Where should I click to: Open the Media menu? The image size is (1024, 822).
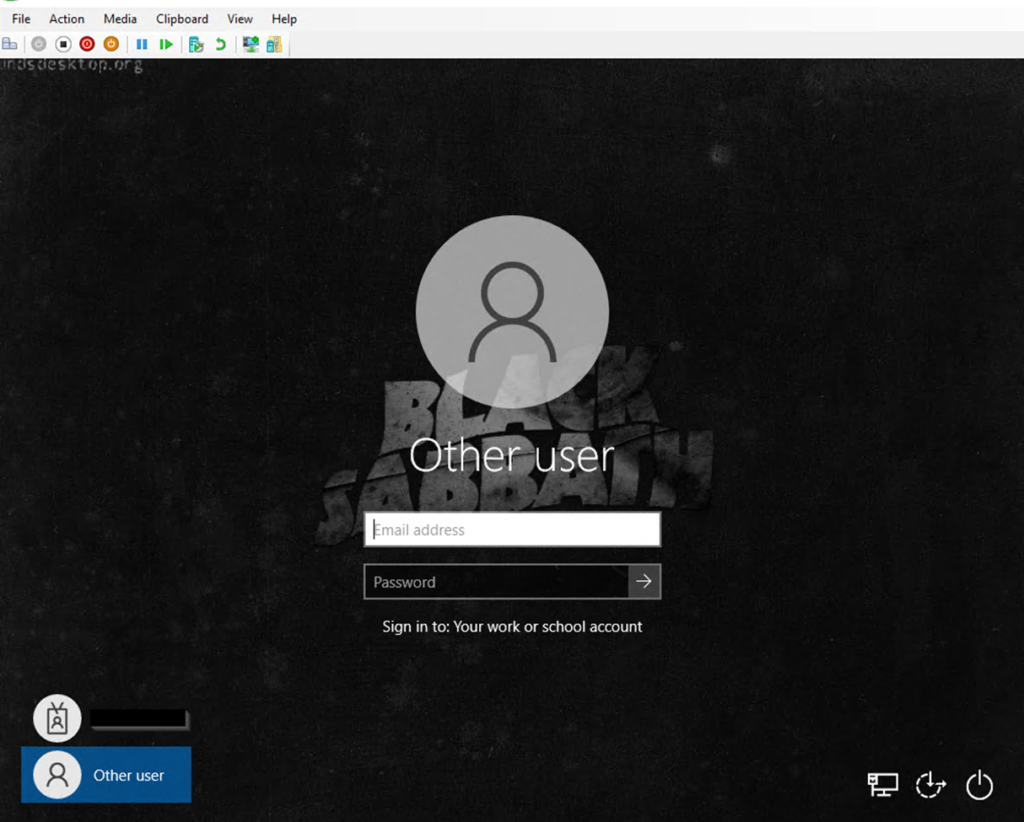tap(120, 19)
